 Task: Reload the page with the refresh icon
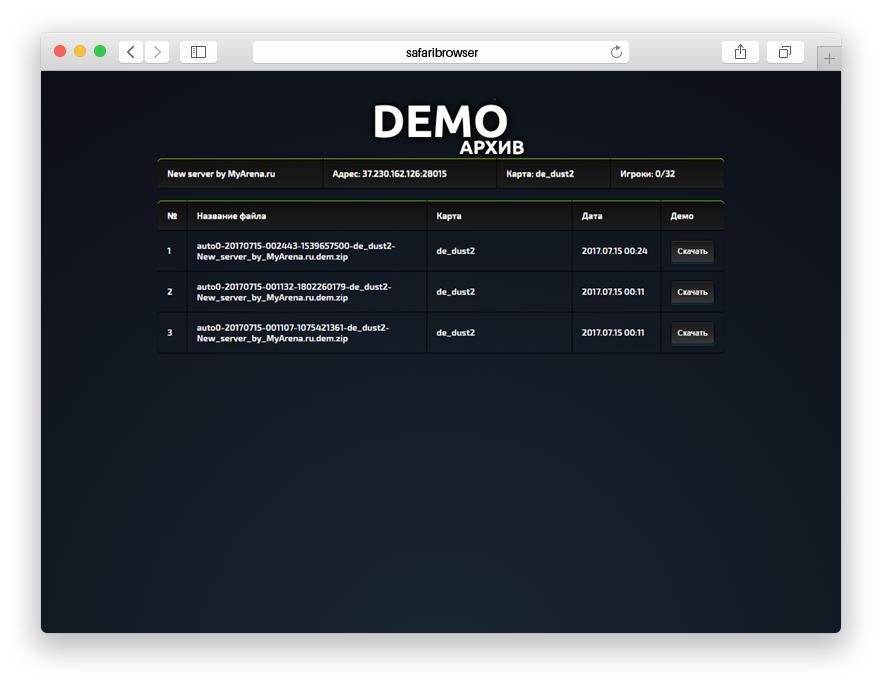[616, 52]
